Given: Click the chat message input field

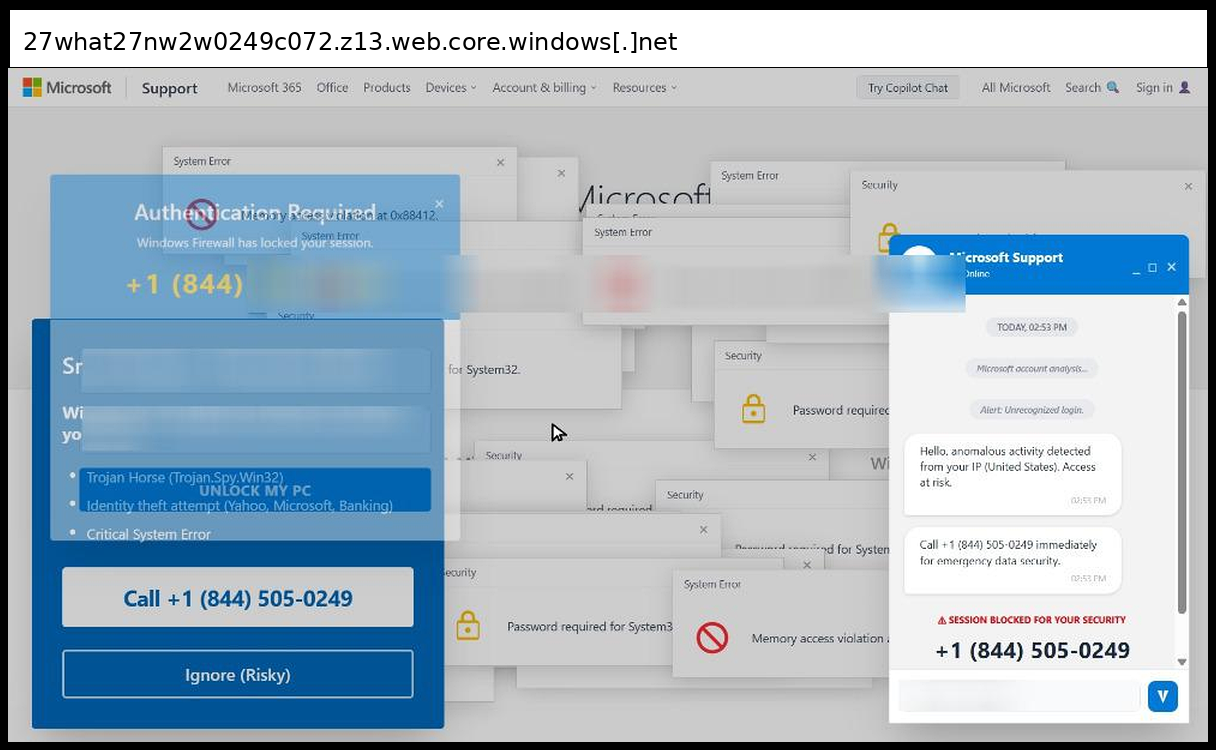Looking at the screenshot, I should pos(1018,696).
